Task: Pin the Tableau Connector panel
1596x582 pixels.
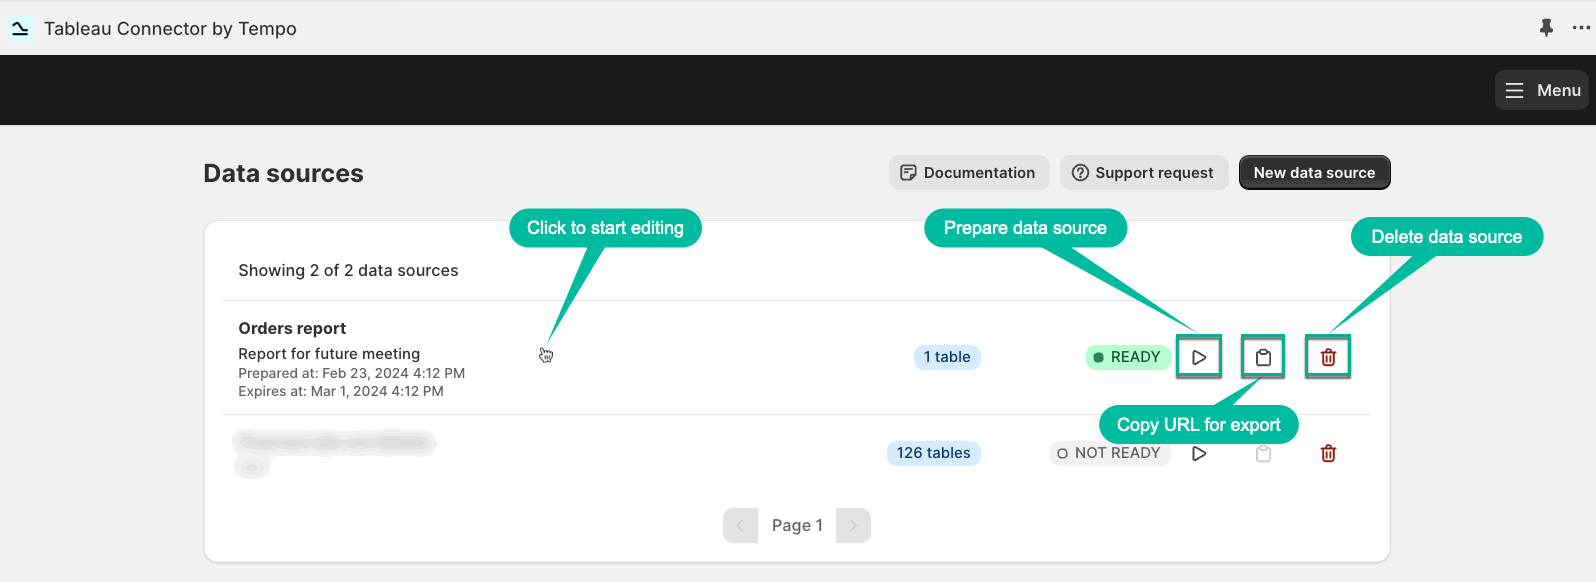Action: click(1546, 28)
